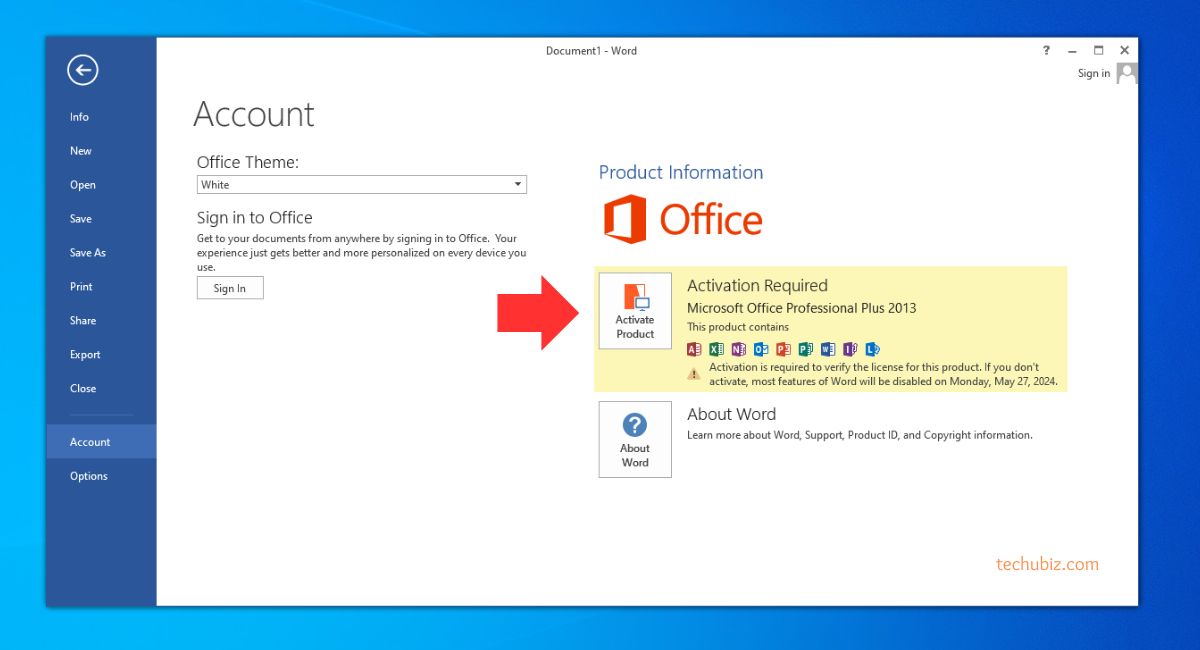Screen dimensions: 1200x650
Task: Open the Info page
Action: [x=102, y=117]
